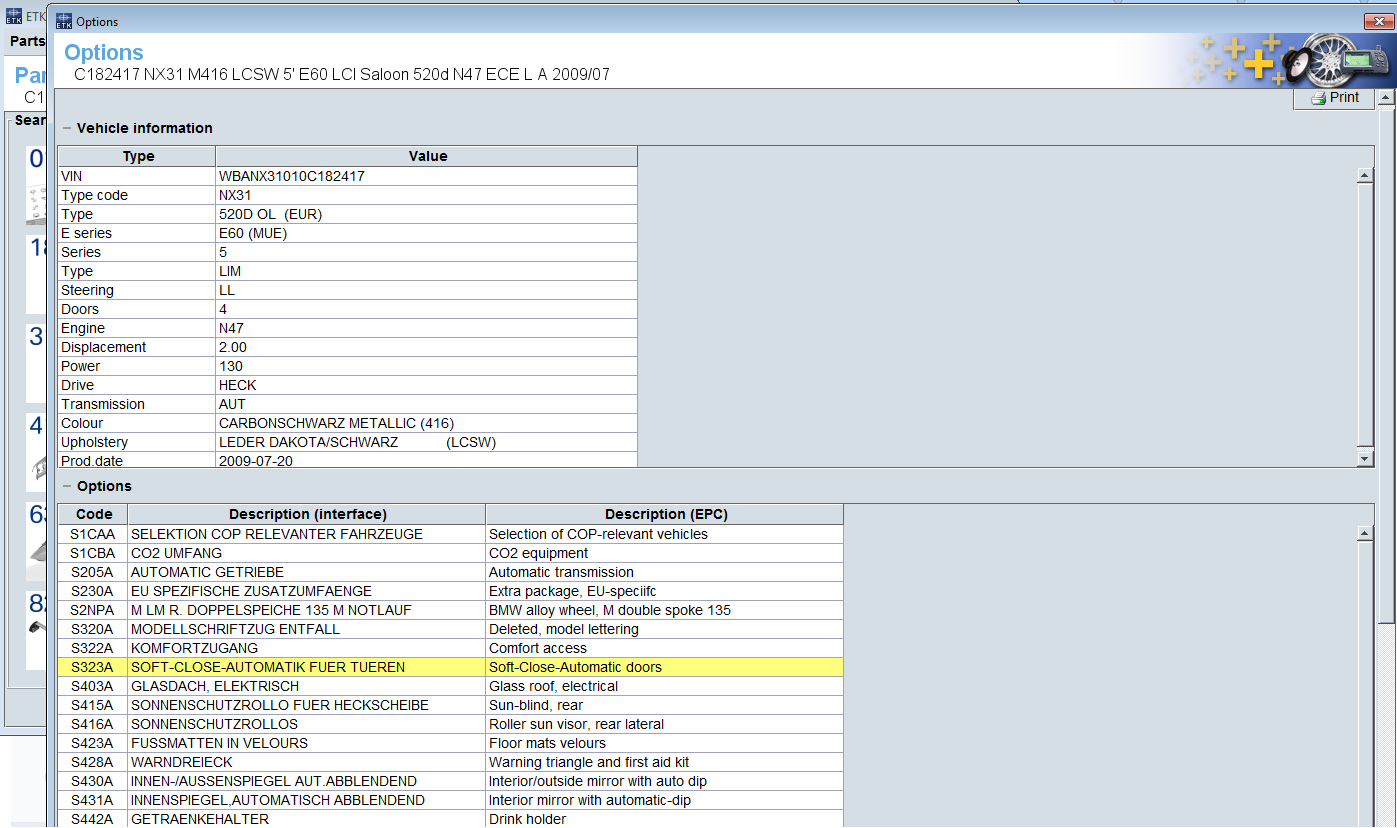
Task: Select the E series value E60 (MUE)
Action: [253, 233]
